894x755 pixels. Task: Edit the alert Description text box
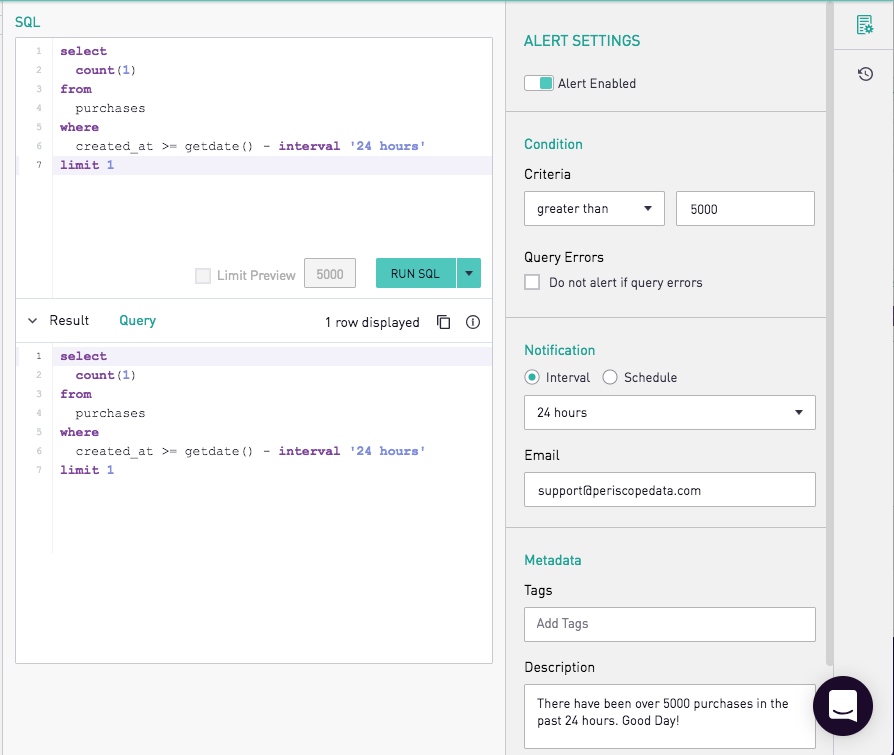tap(670, 716)
